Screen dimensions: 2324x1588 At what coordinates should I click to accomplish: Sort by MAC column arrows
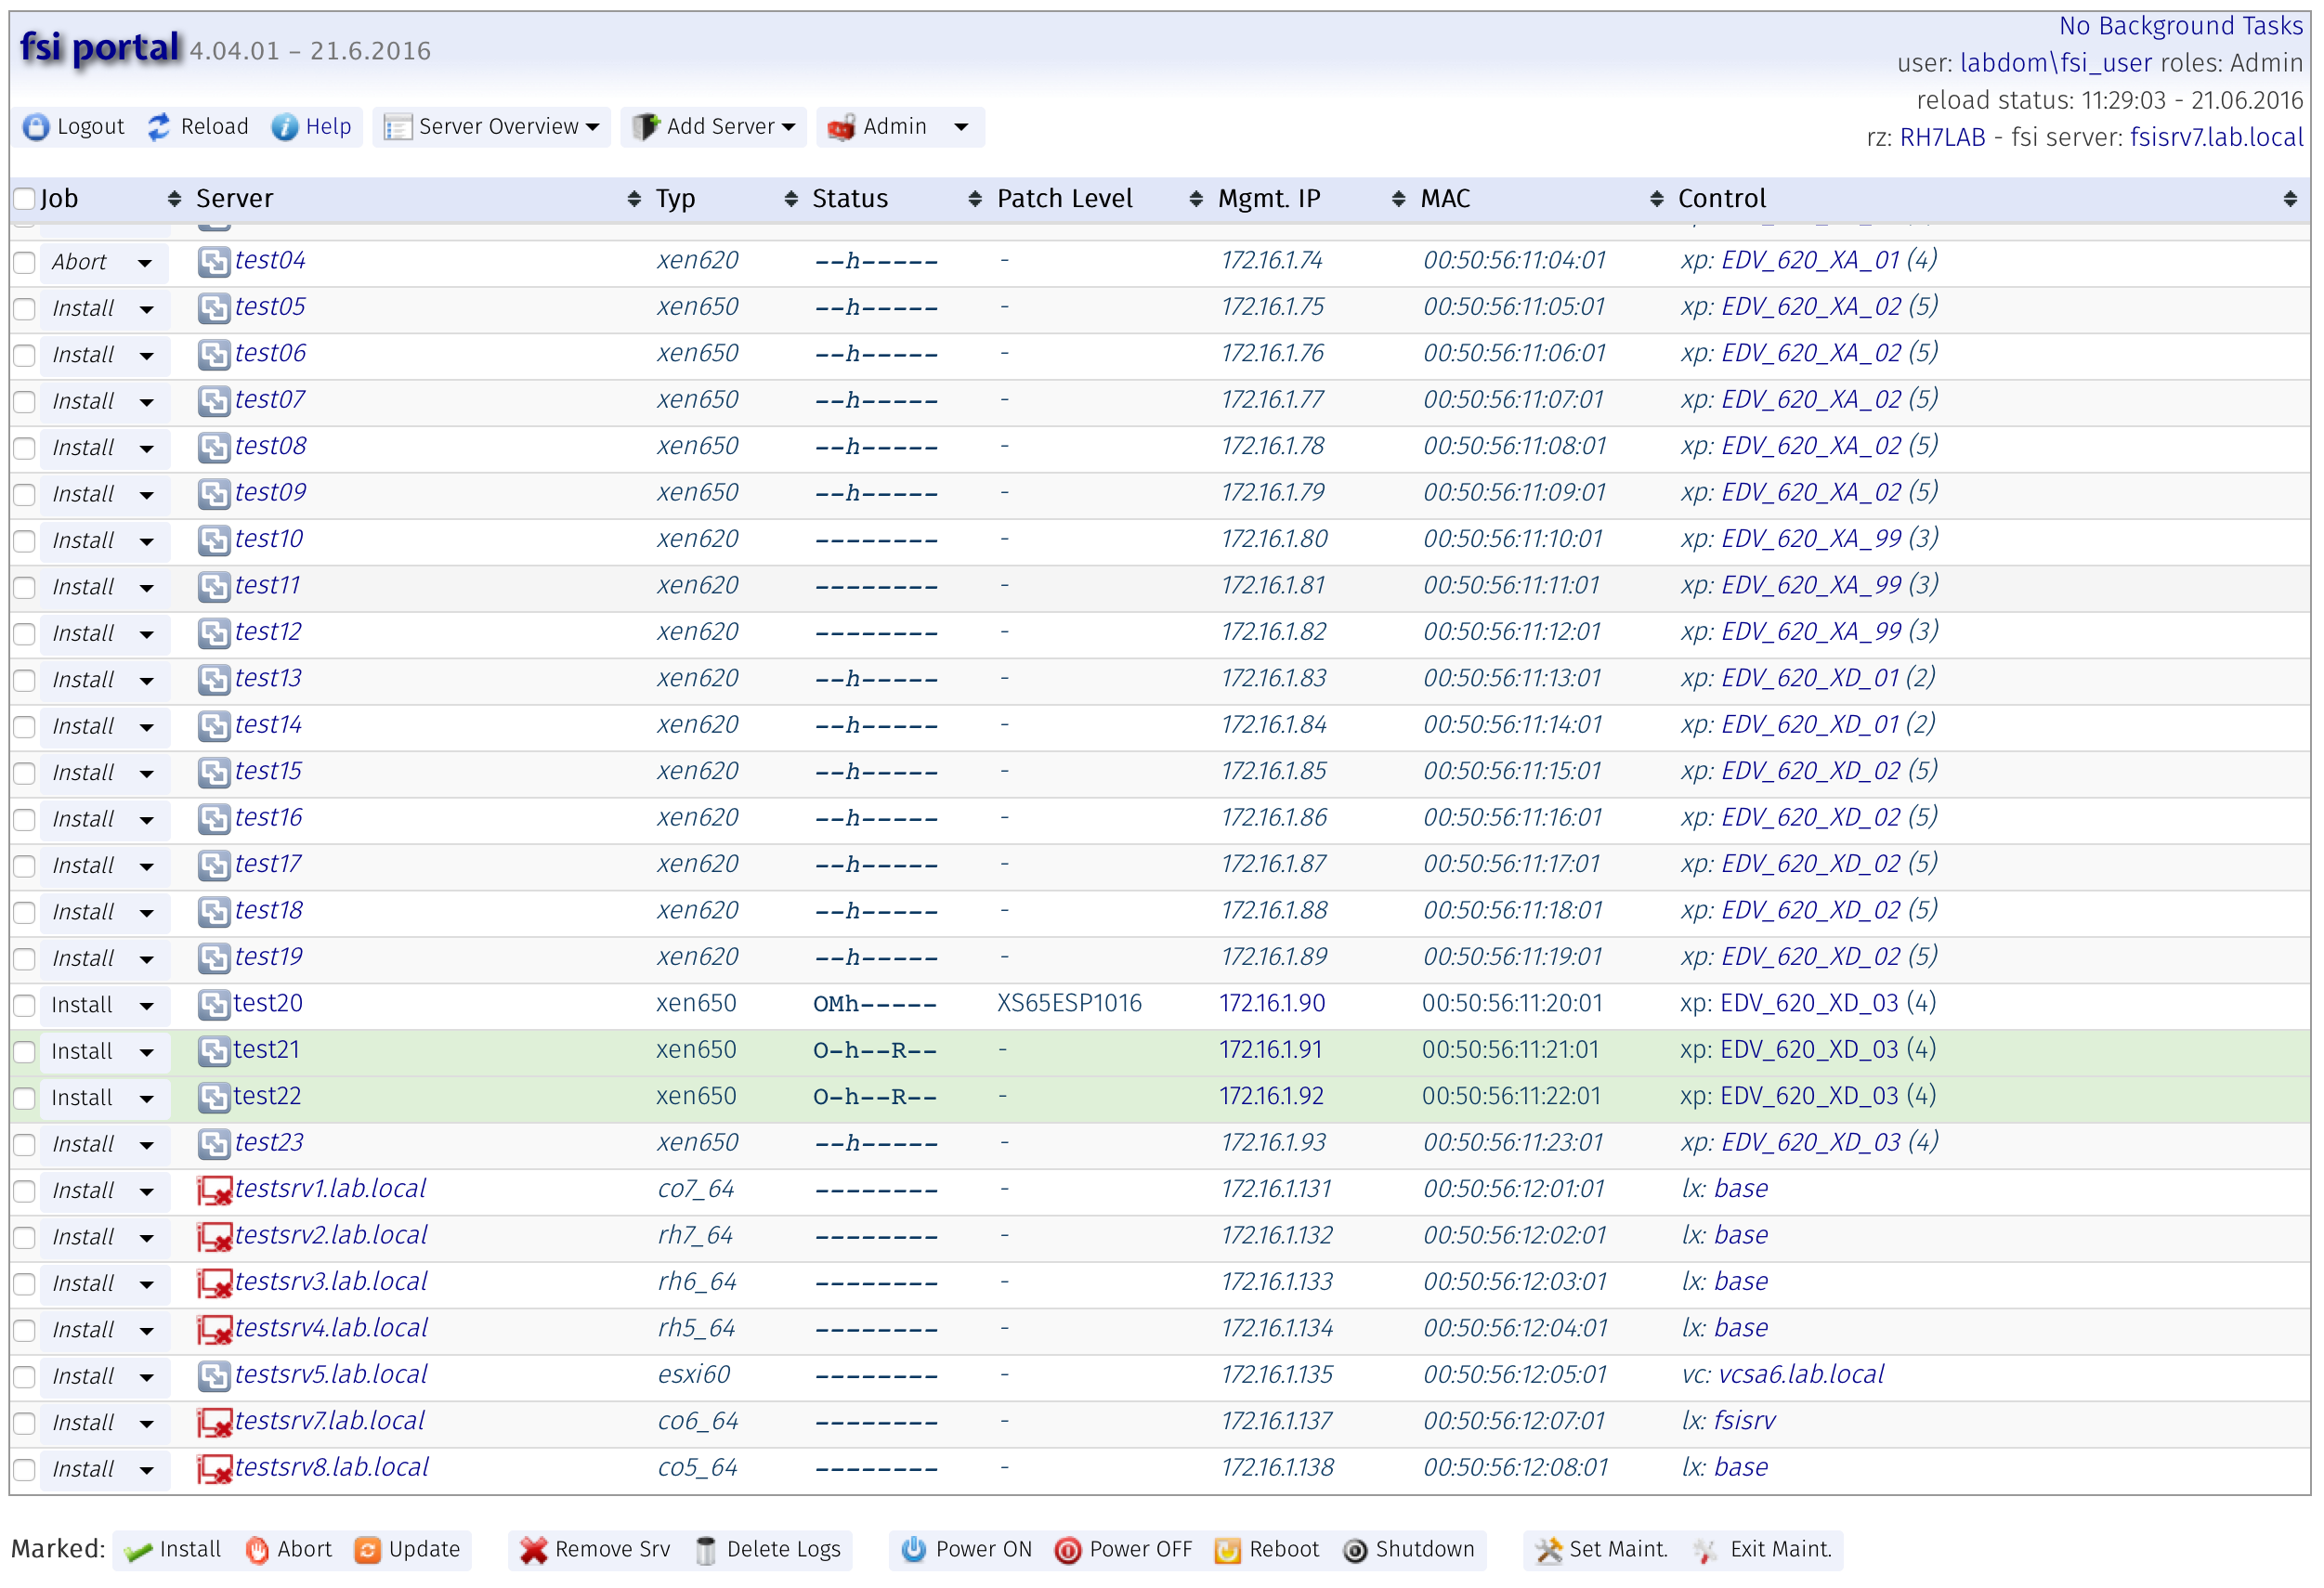point(1657,199)
